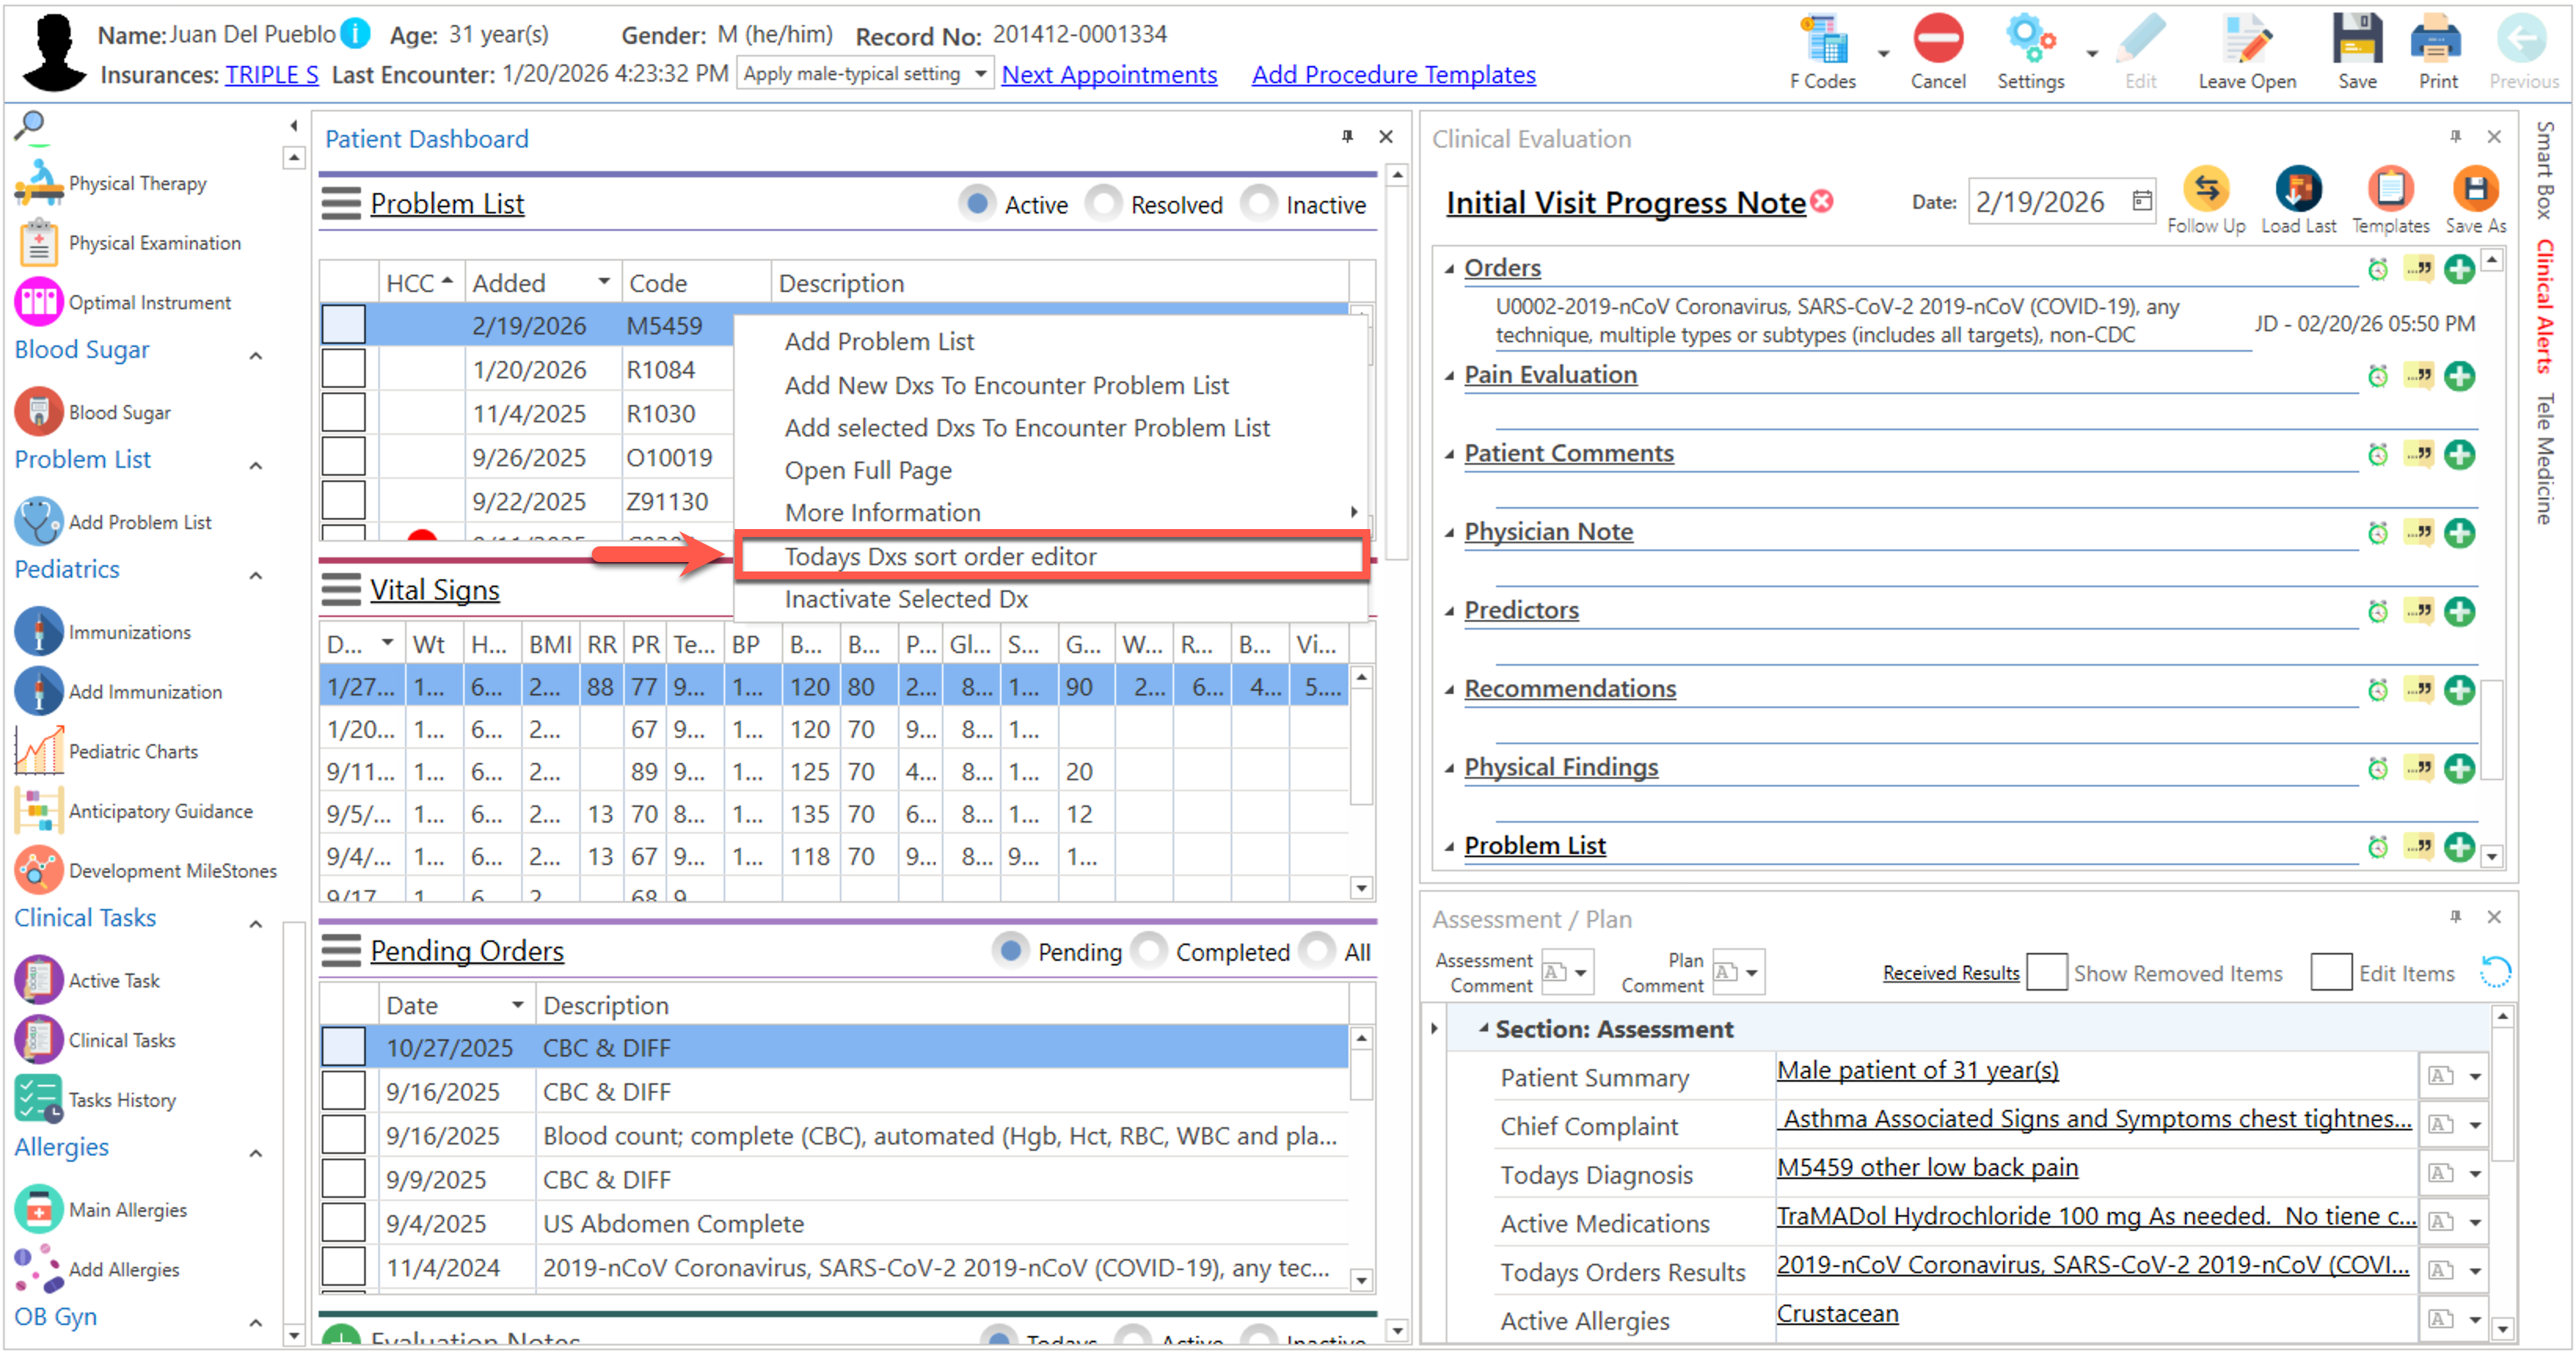Select Completed in Pending Orders
Screen dimensions: 2576x1358
point(1150,951)
